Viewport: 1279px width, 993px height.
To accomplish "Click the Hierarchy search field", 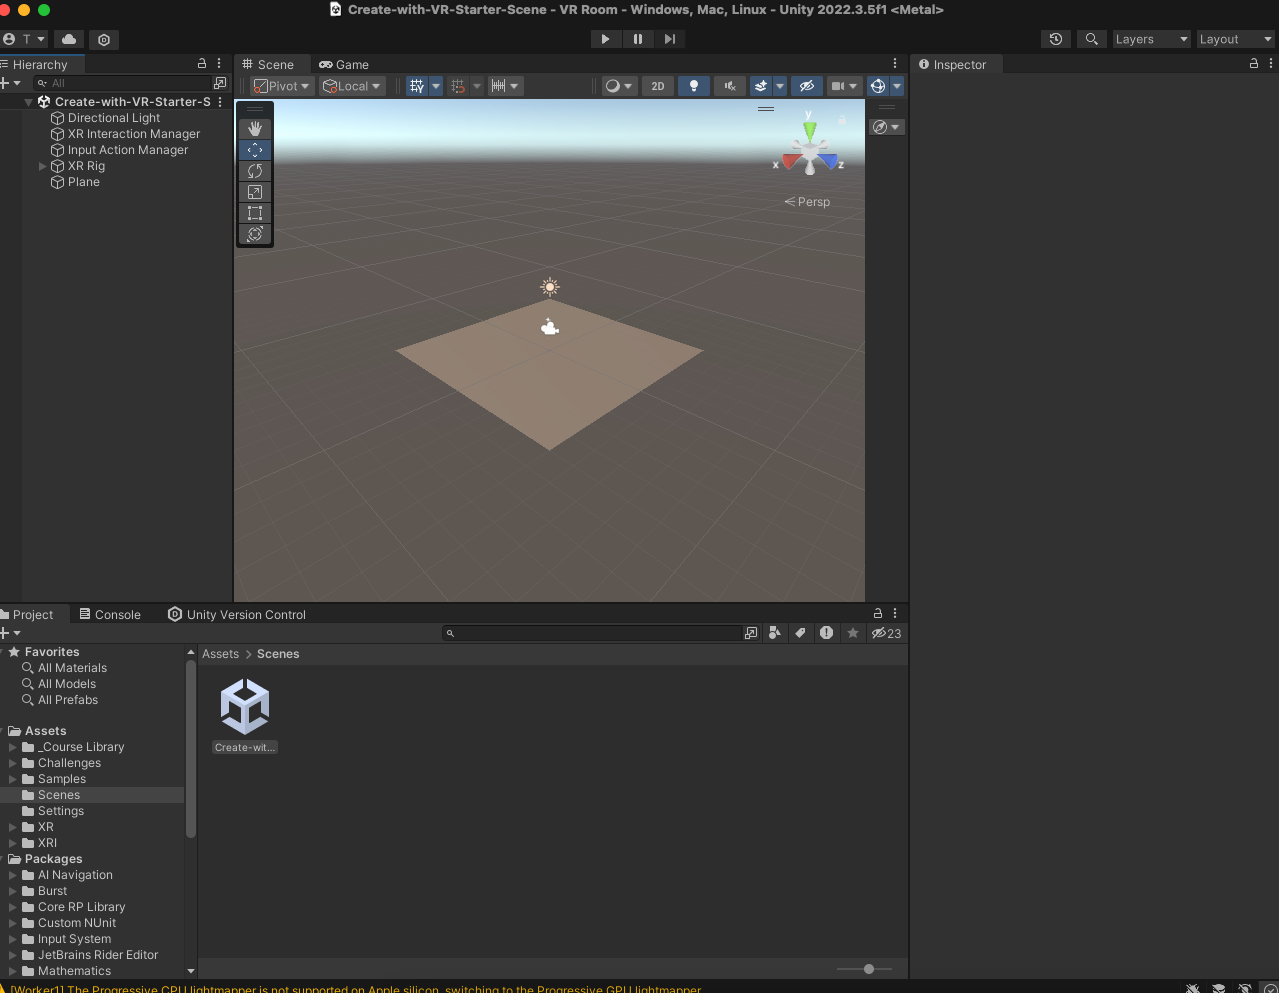I will 123,83.
